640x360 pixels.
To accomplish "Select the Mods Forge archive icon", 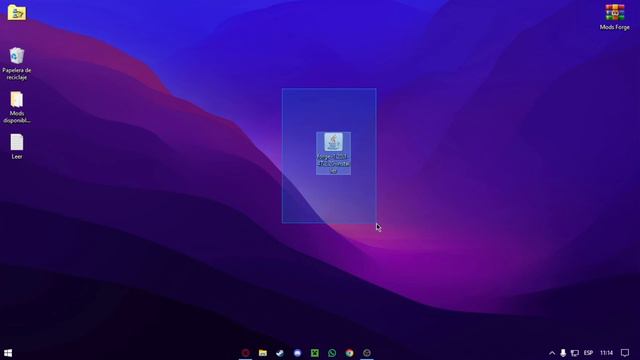I will click(x=615, y=17).
